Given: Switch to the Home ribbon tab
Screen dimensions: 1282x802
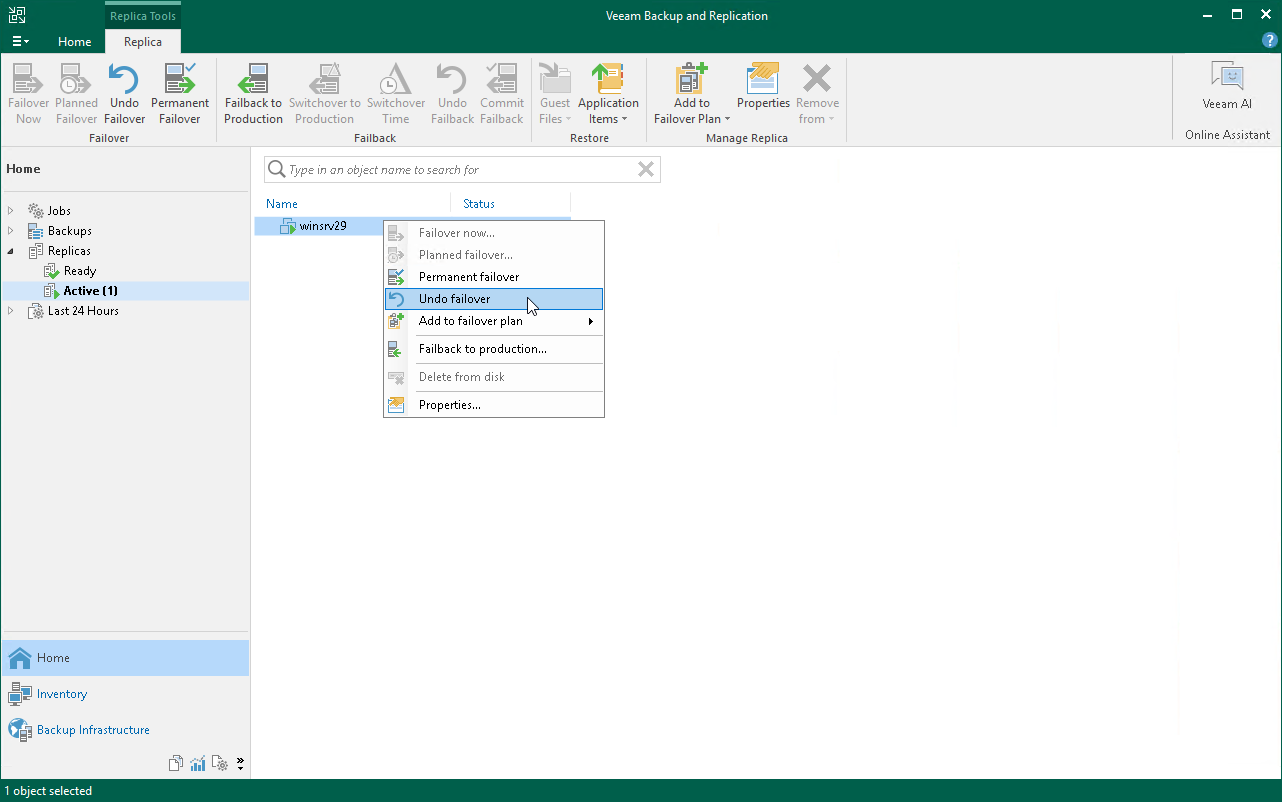Looking at the screenshot, I should (x=75, y=42).
